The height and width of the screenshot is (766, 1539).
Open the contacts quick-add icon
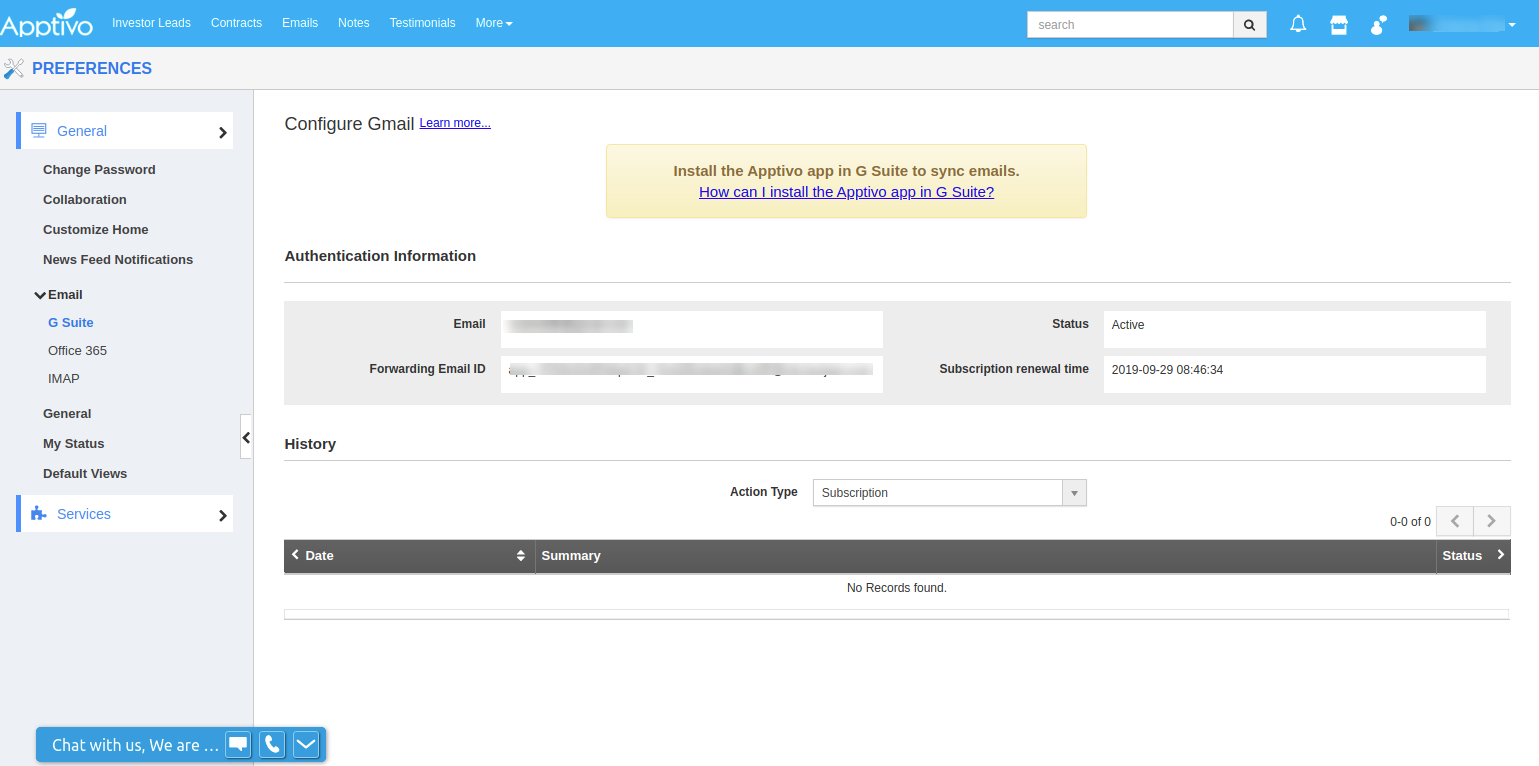(1379, 24)
